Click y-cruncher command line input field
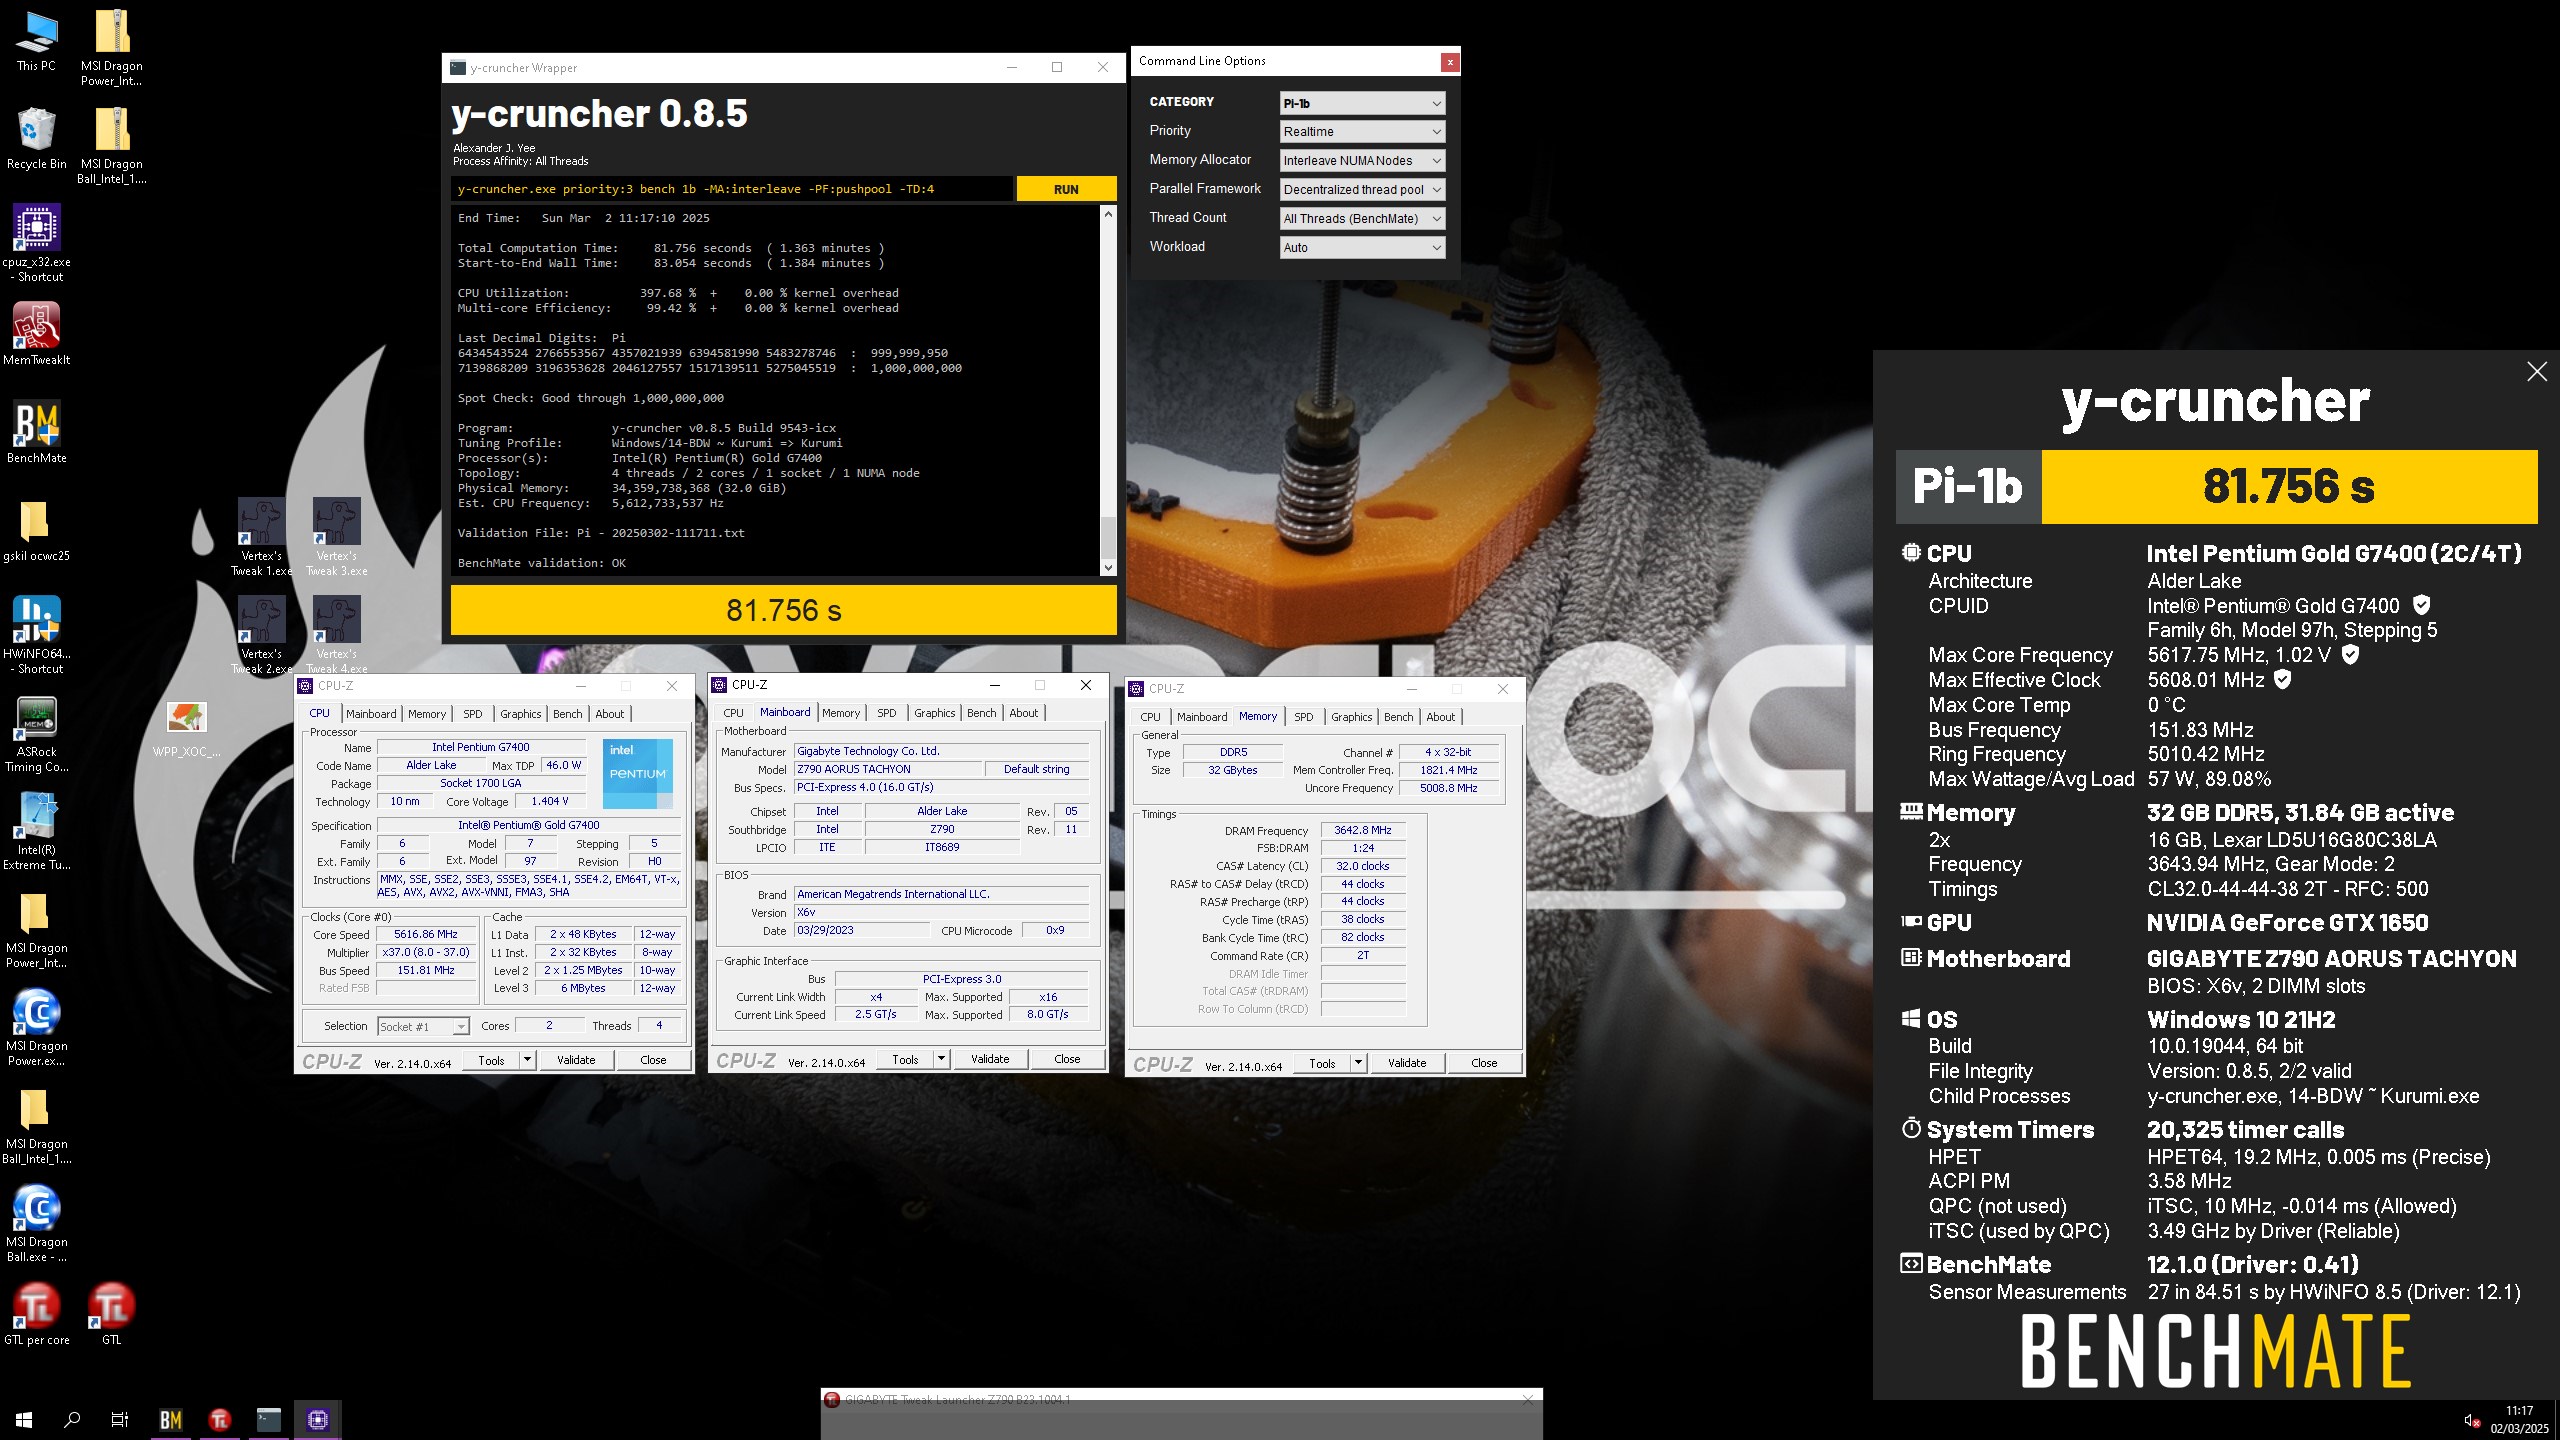 tap(731, 189)
